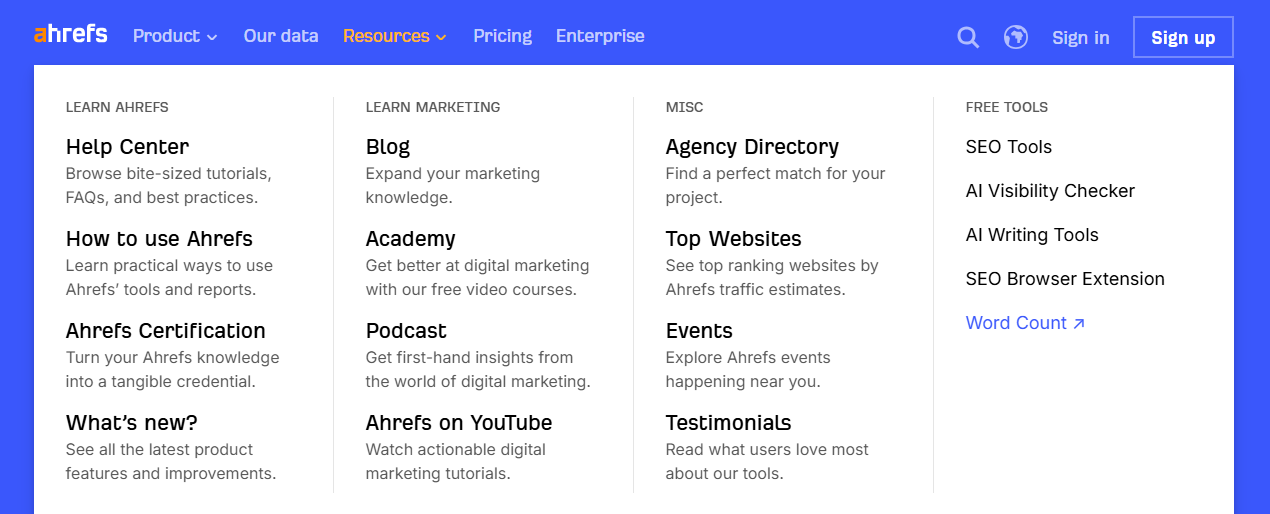Expand the Product dropdown menu
This screenshot has height=514, width=1270.
175,36
